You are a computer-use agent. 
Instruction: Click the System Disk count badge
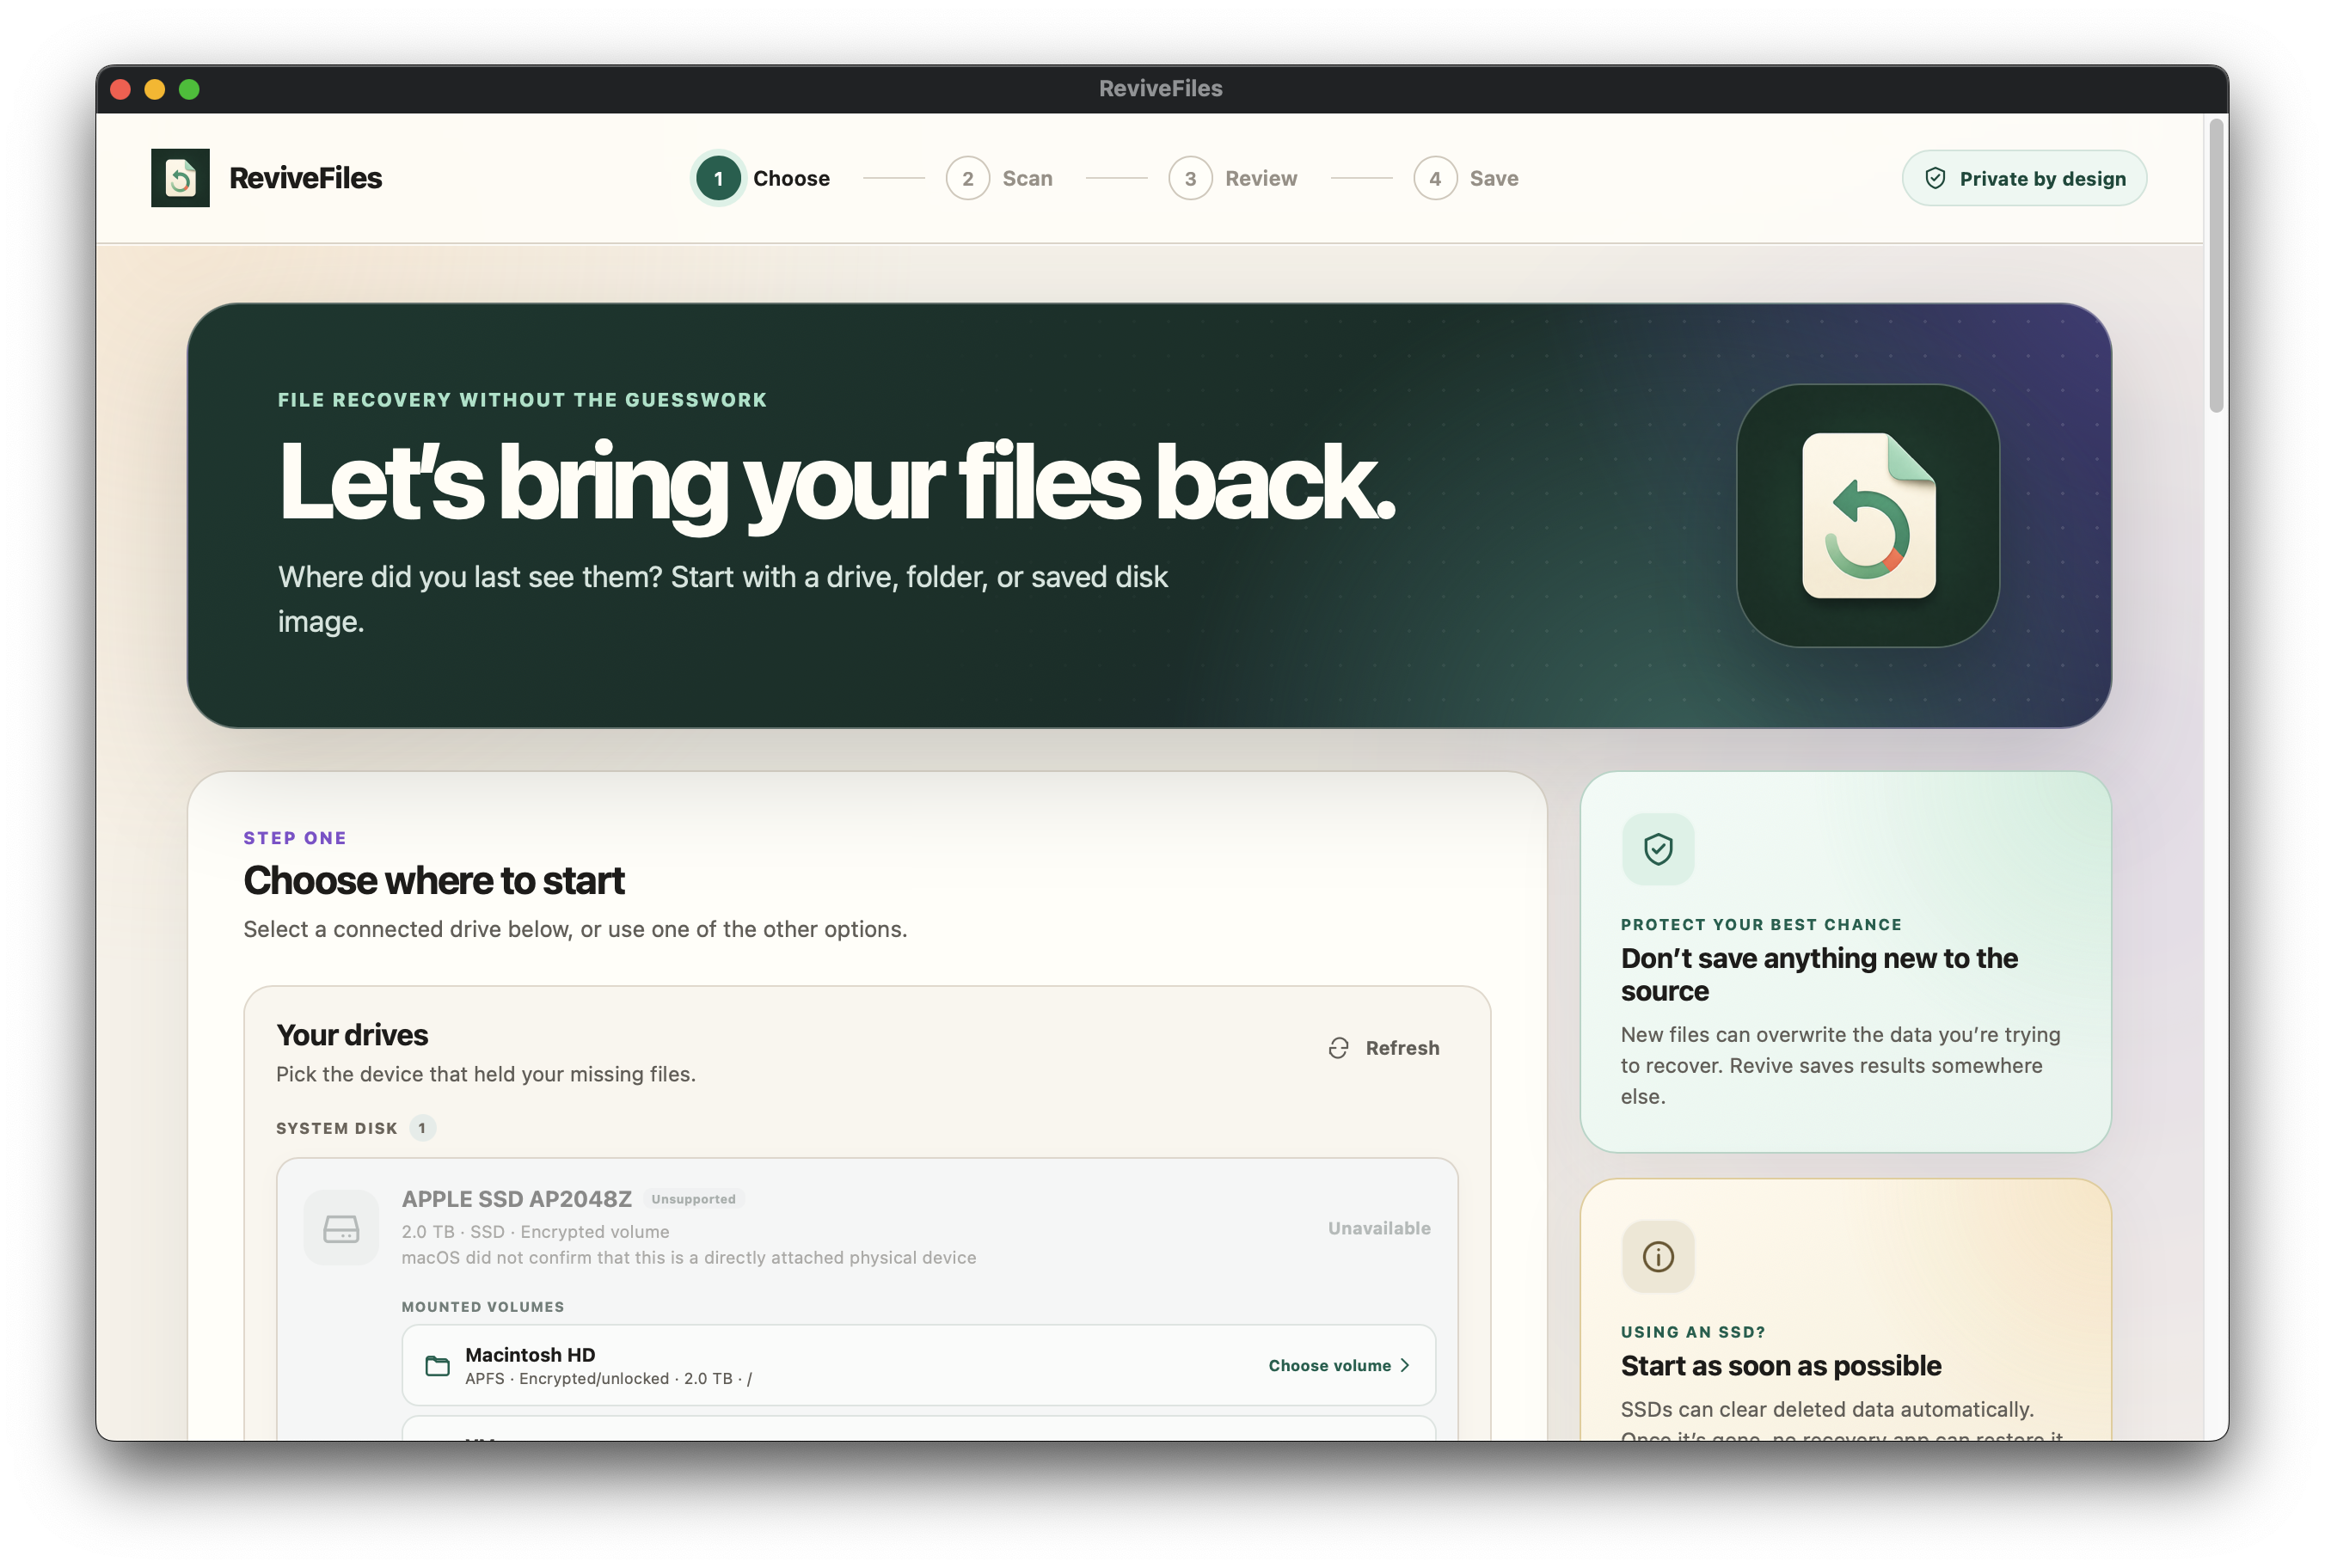(421, 1128)
